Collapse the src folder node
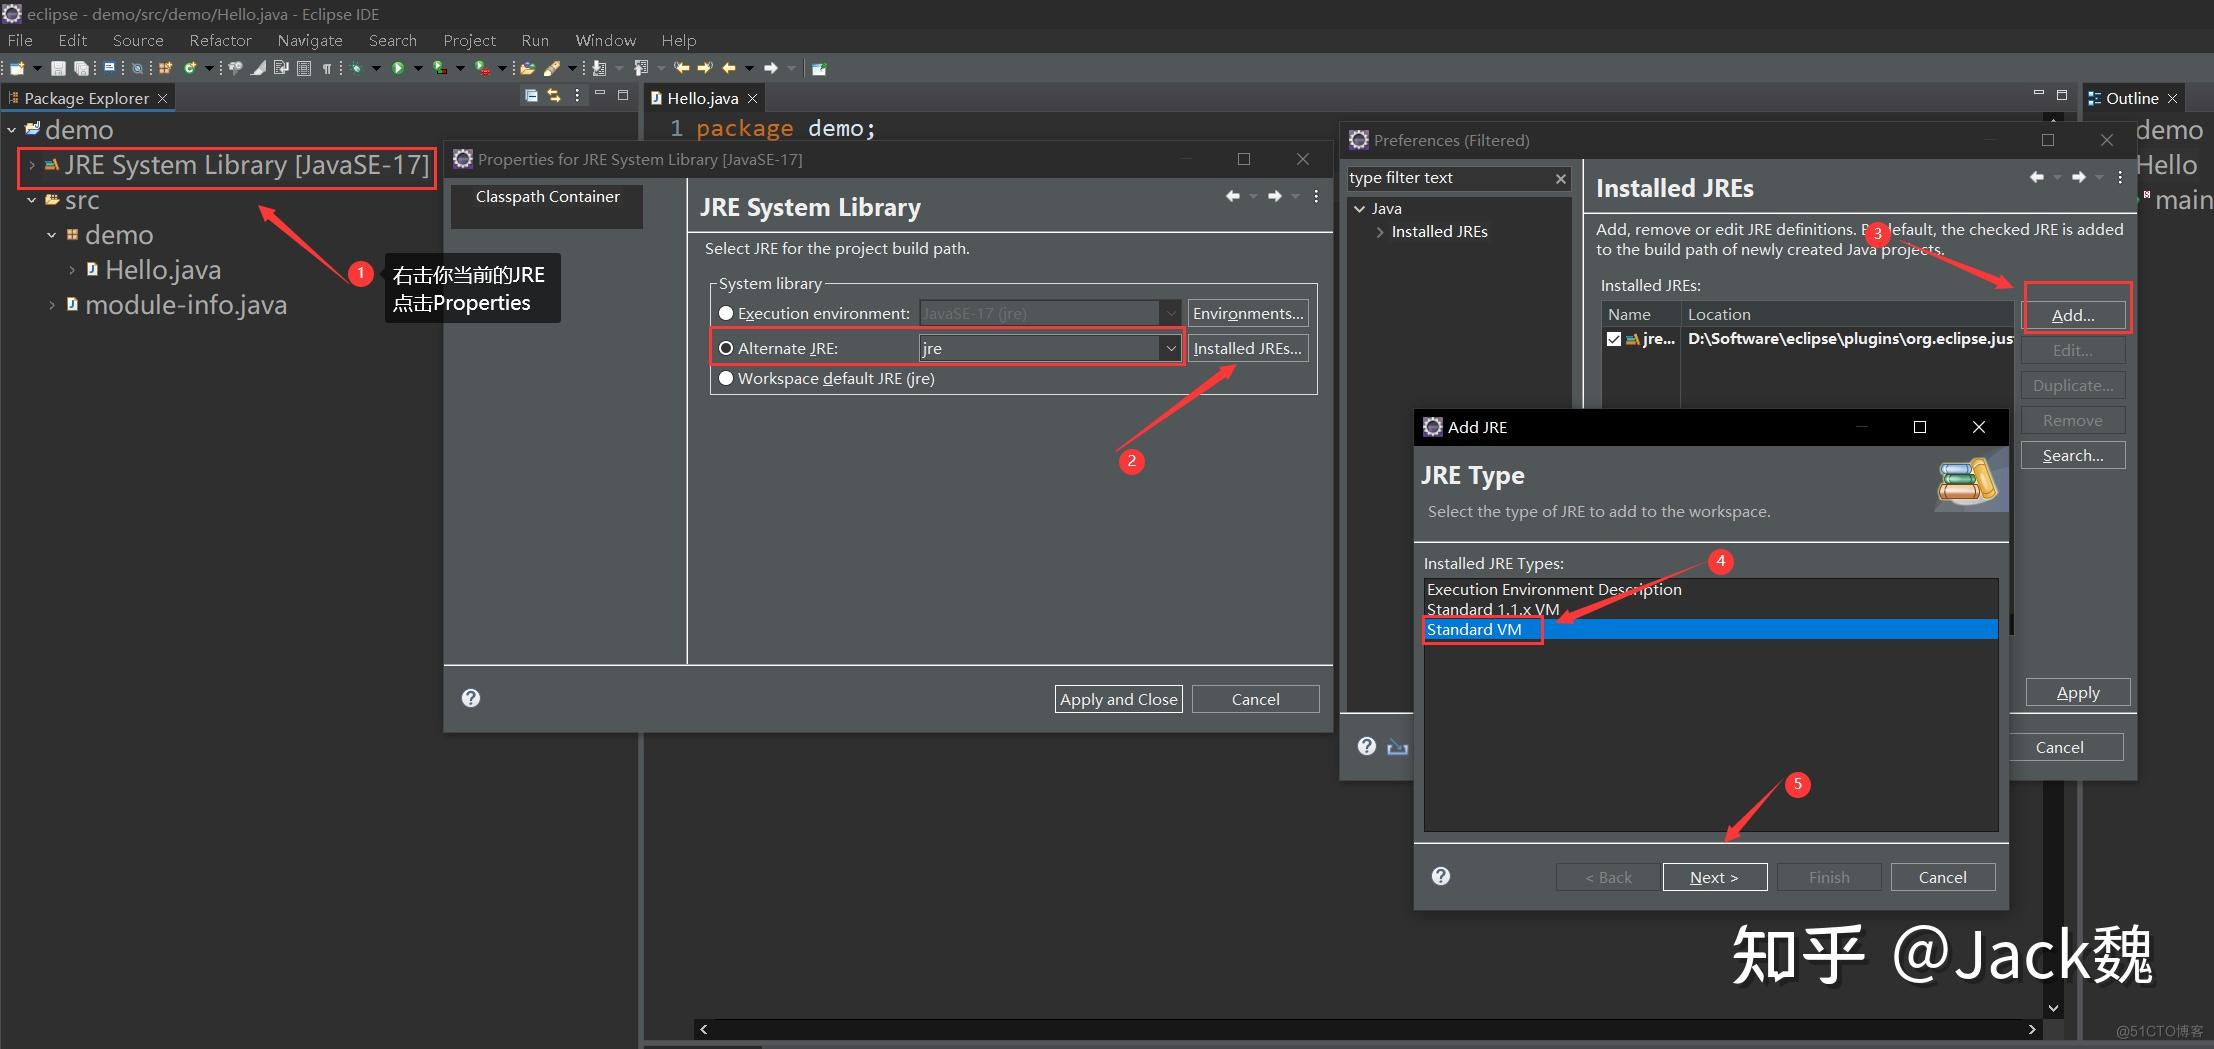The height and width of the screenshot is (1049, 2214). point(32,200)
